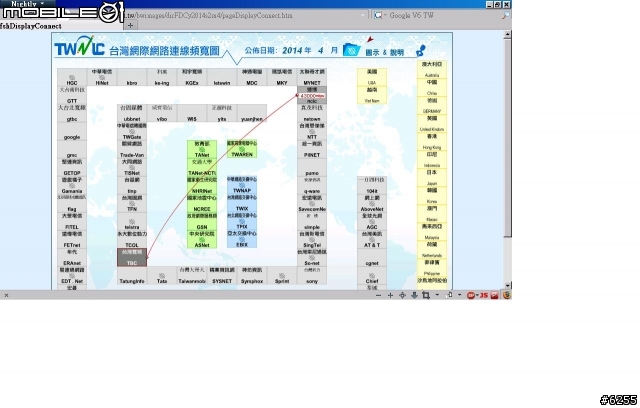Select the Gamania network node

point(72,185)
